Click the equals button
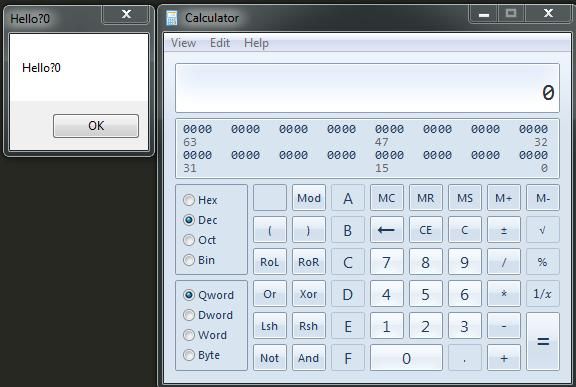Image resolution: width=576 pixels, height=387 pixels. (543, 341)
